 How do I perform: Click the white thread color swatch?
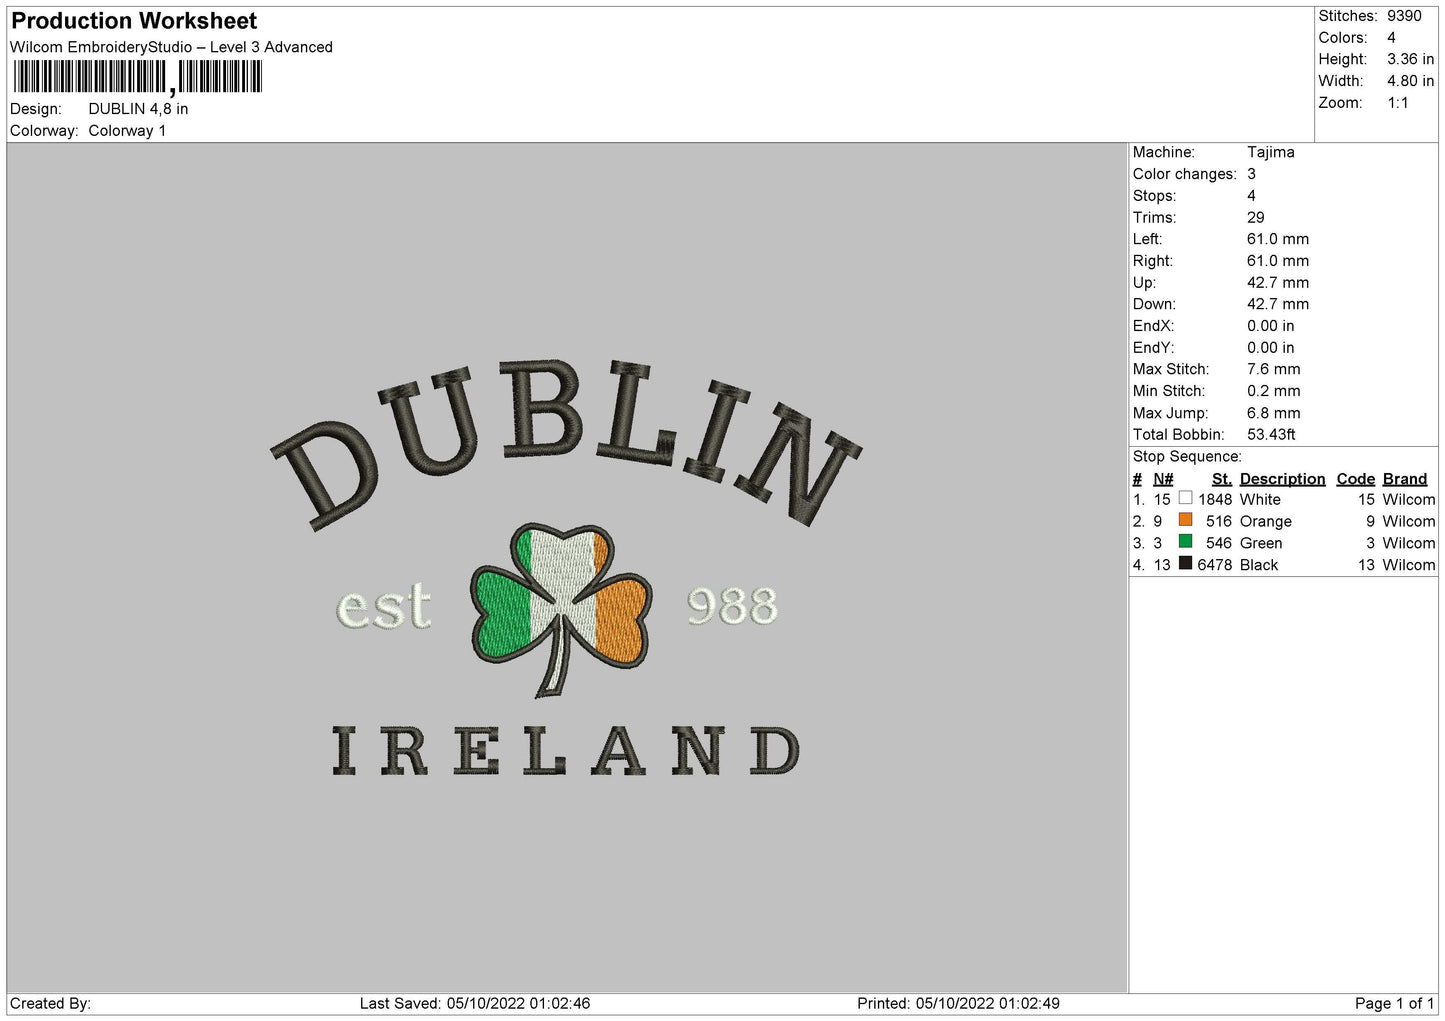tap(1185, 498)
